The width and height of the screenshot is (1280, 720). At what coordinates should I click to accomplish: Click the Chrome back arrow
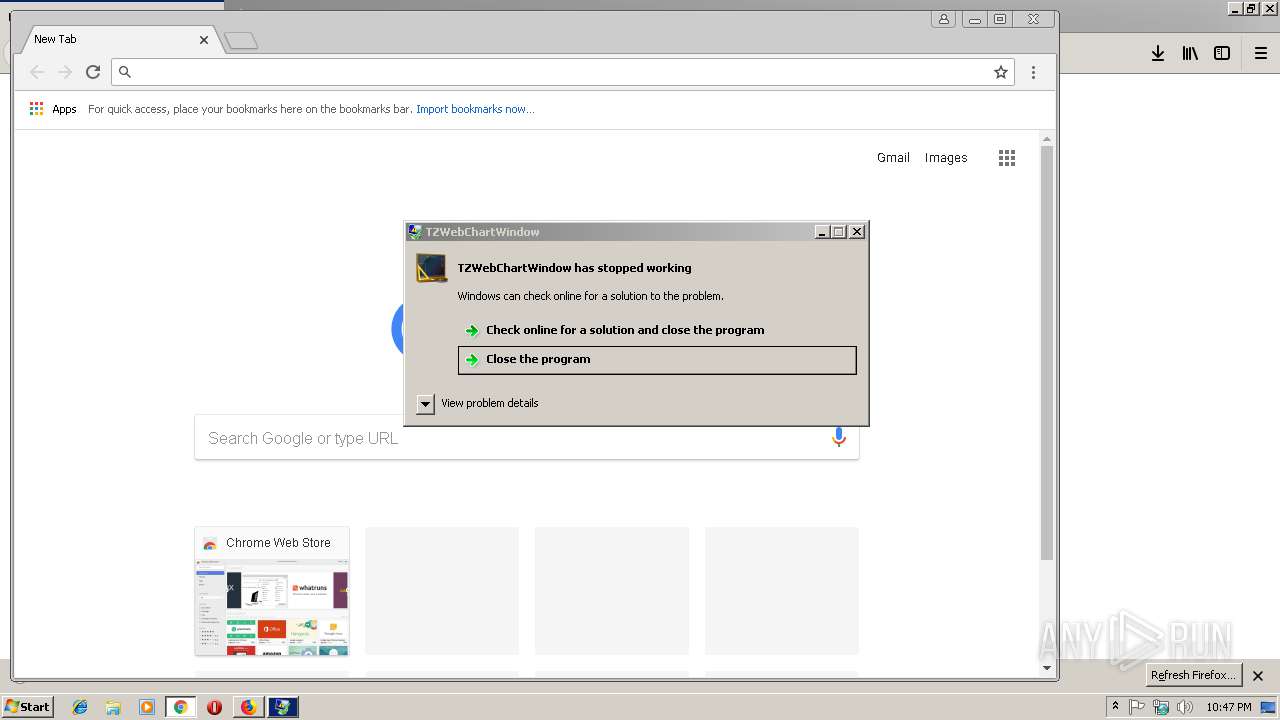click(x=37, y=72)
